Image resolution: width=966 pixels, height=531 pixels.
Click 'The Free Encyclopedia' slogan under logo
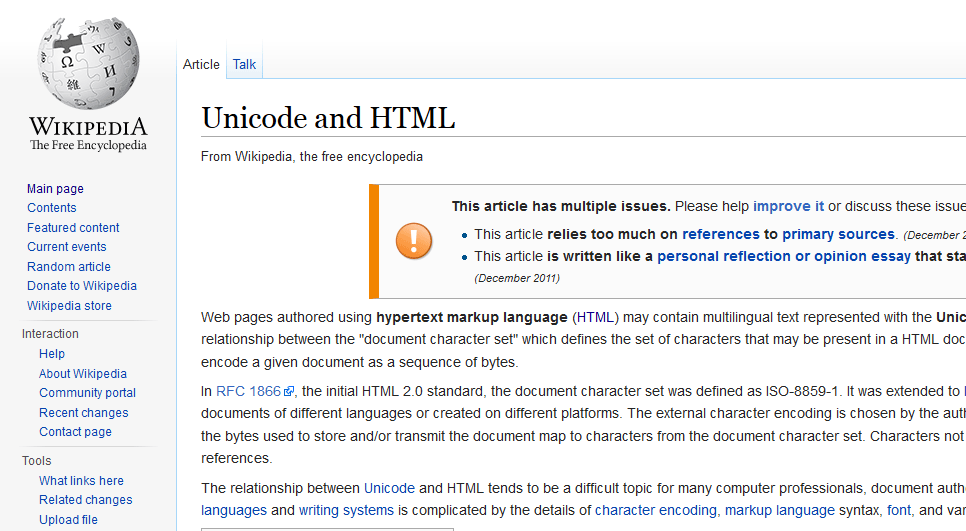(x=88, y=145)
